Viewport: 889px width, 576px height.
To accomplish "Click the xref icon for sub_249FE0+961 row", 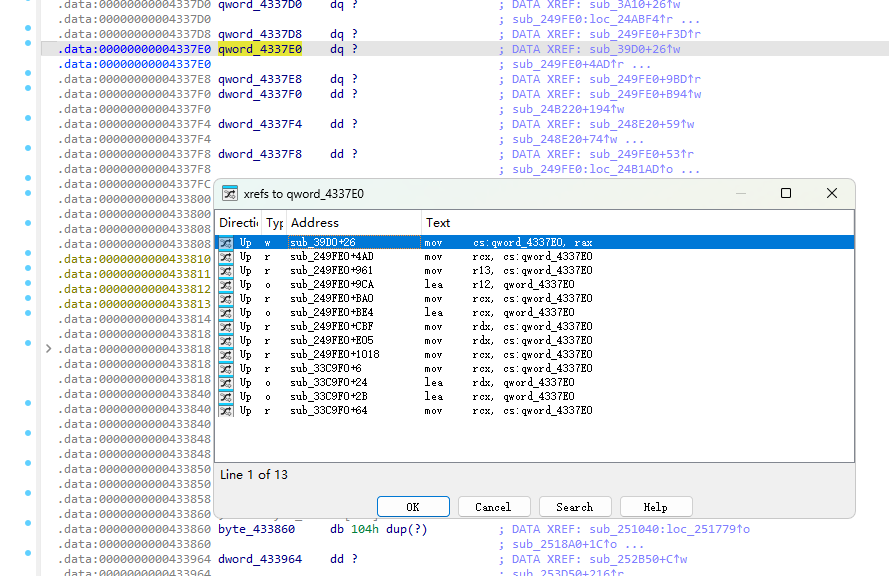I will coord(226,271).
